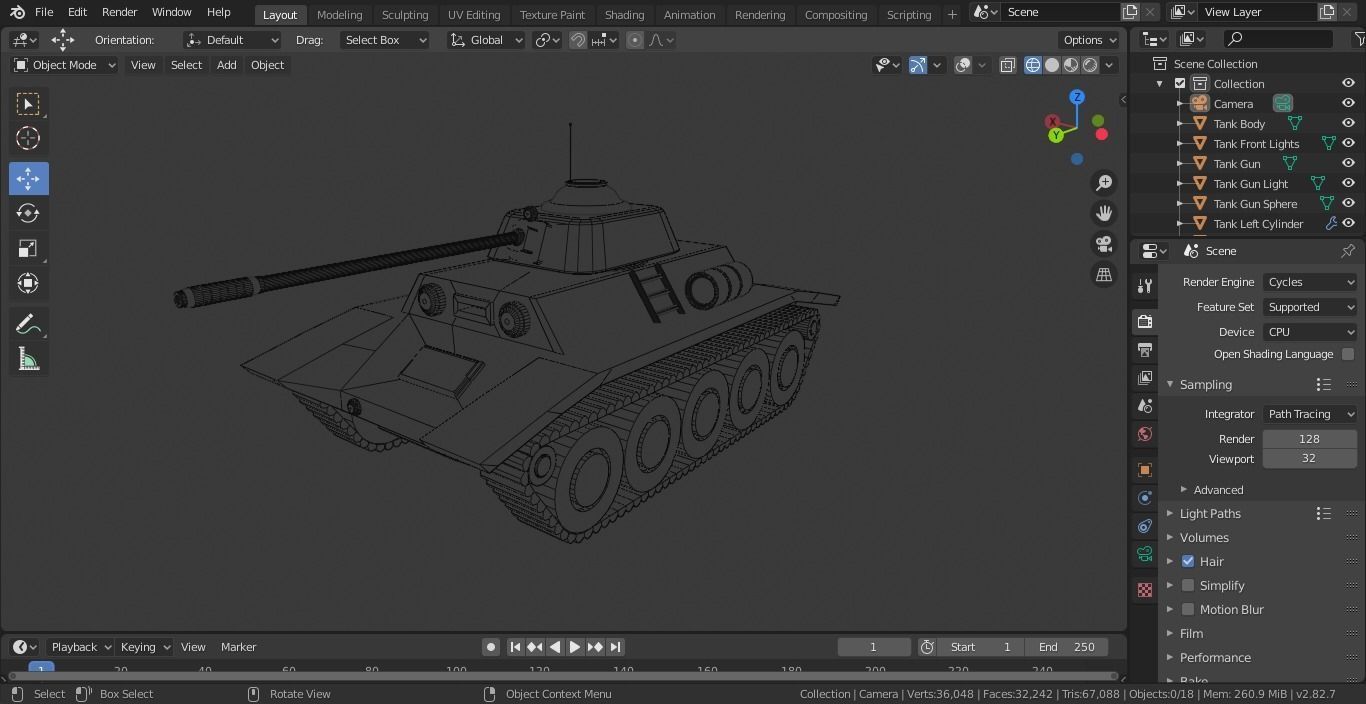Select the Annotate pencil tool

click(x=28, y=324)
